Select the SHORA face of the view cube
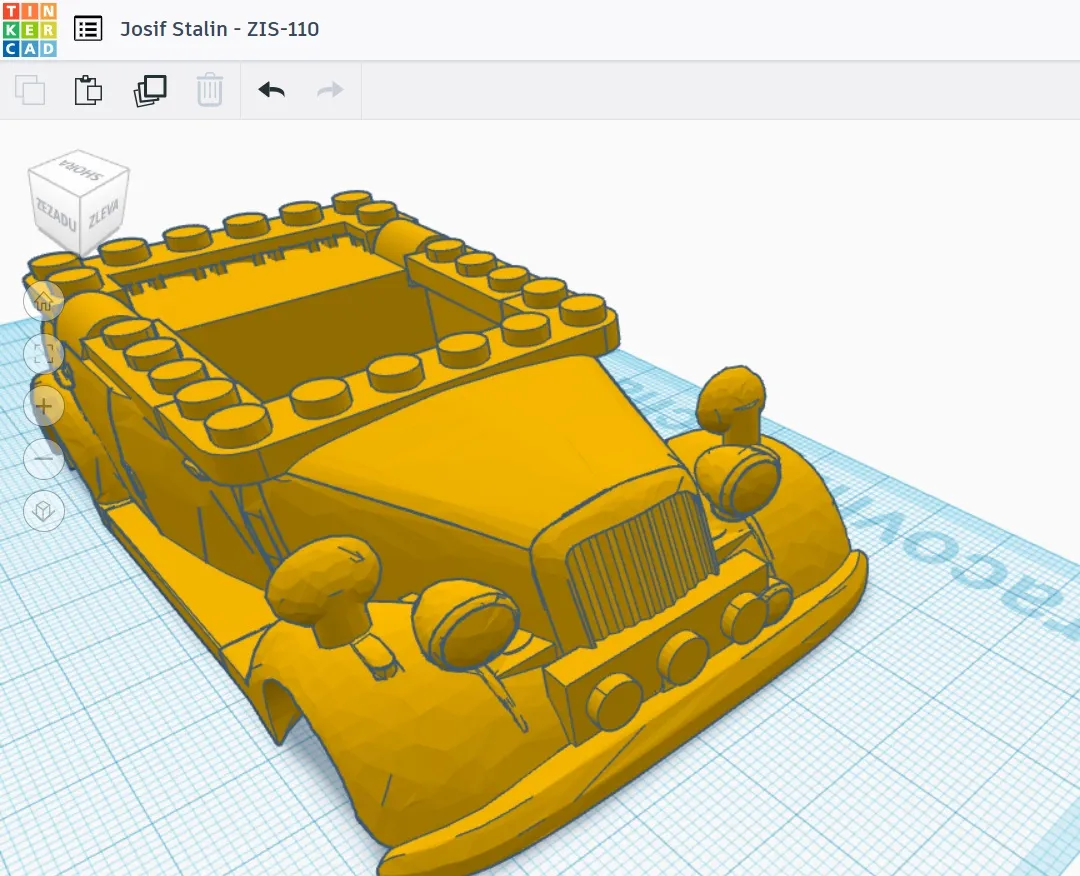 [x=81, y=170]
